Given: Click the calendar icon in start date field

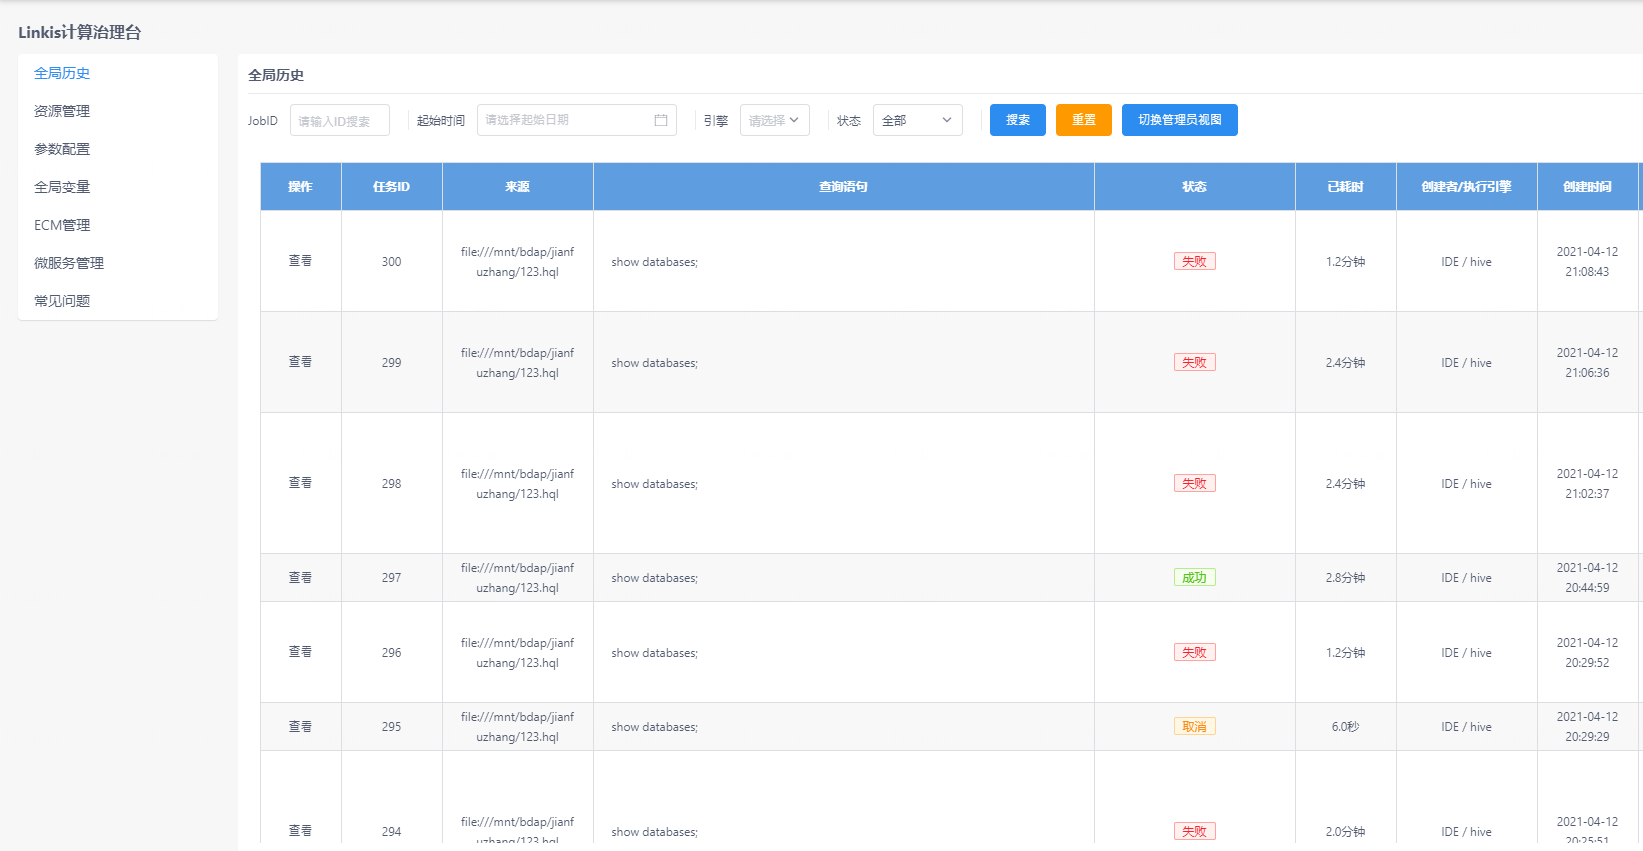Looking at the screenshot, I should (x=661, y=120).
